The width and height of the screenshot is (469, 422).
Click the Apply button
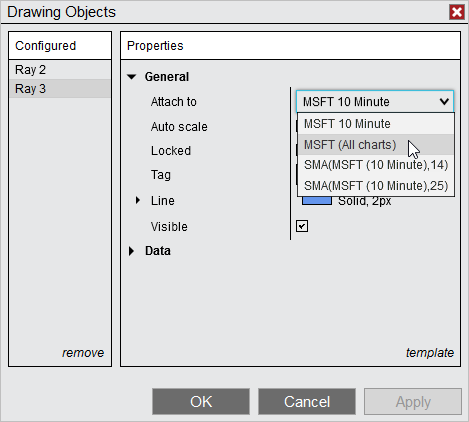(x=413, y=402)
